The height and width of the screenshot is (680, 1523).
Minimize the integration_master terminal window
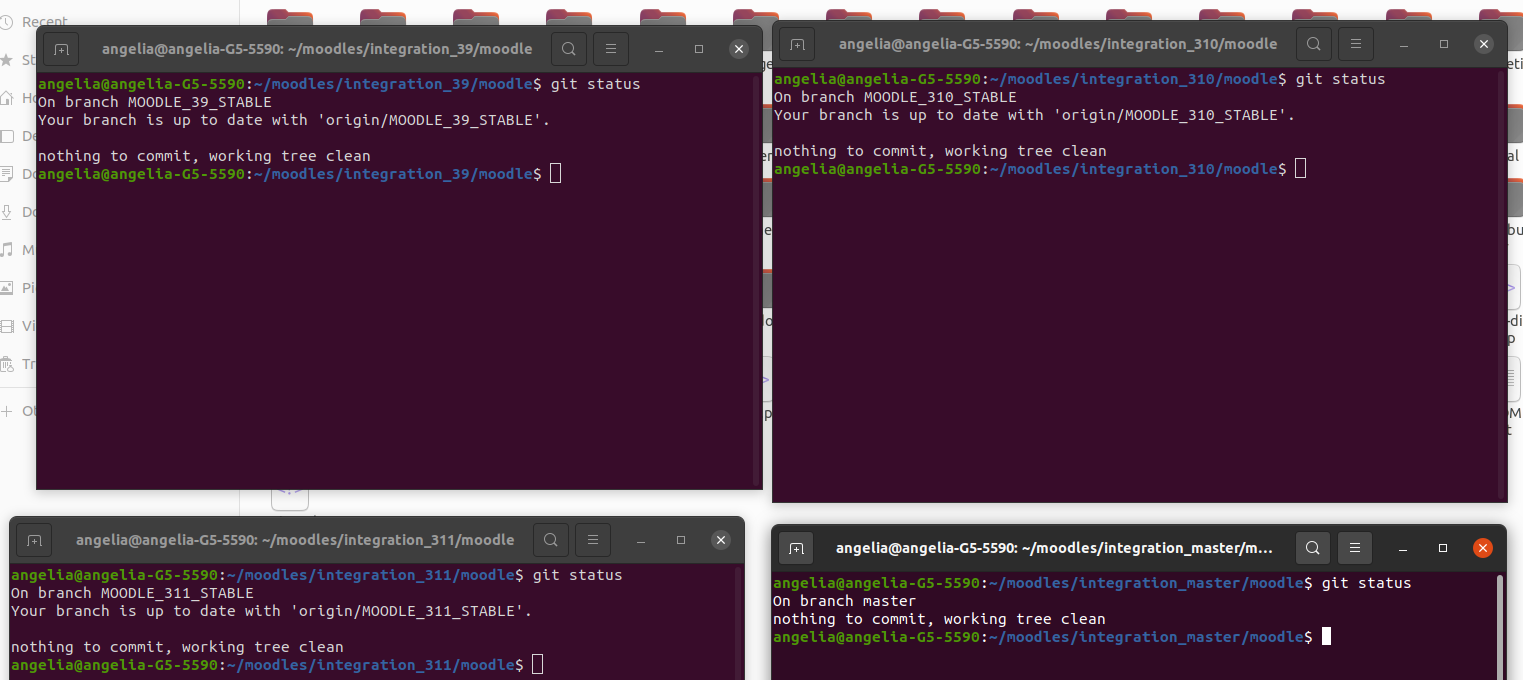[1403, 548]
